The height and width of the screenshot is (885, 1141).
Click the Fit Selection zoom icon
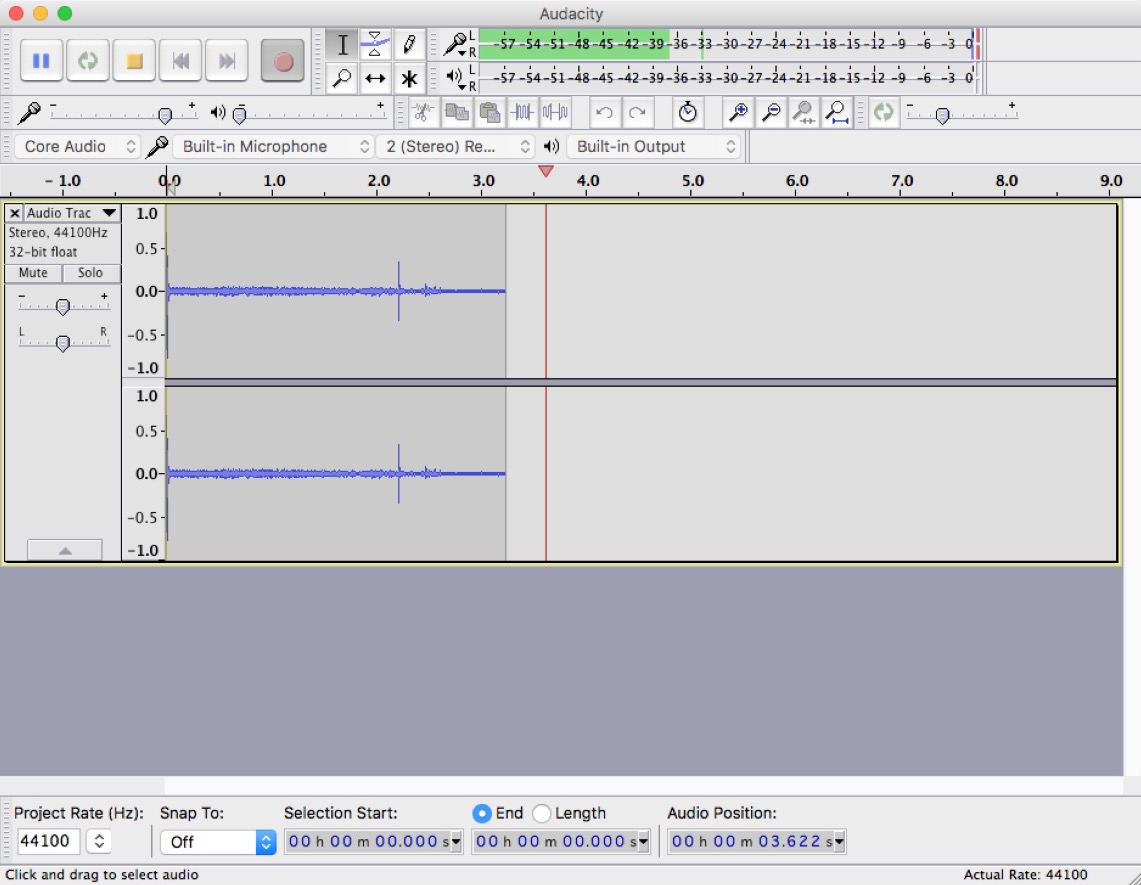coord(804,113)
